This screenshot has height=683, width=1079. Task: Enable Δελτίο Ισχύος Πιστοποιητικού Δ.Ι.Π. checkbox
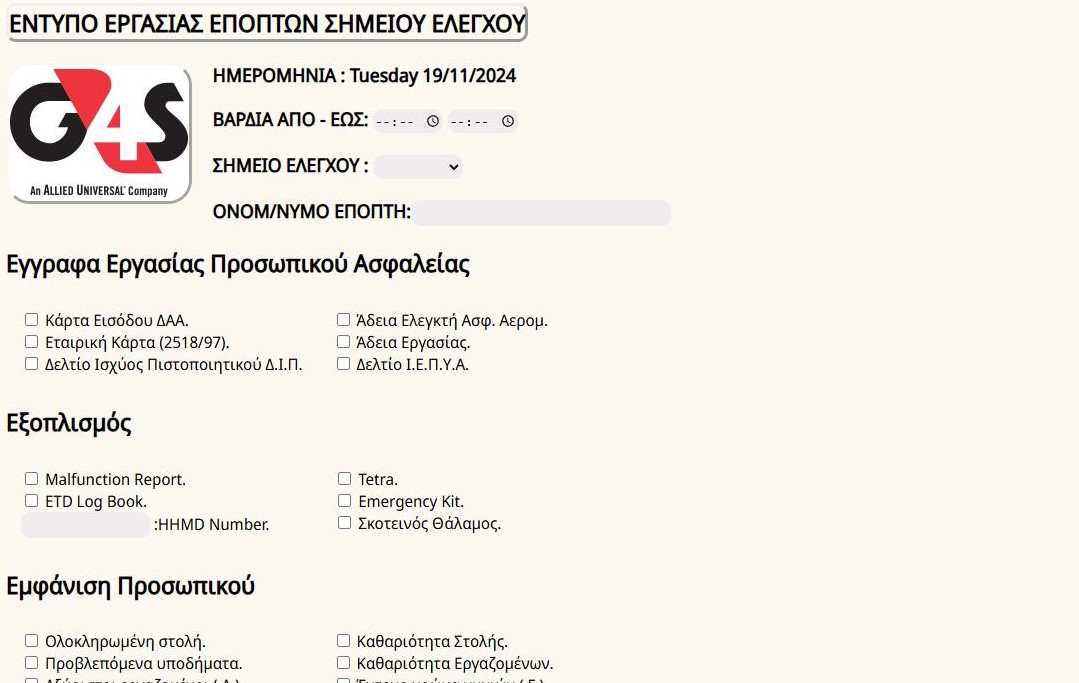(x=32, y=363)
